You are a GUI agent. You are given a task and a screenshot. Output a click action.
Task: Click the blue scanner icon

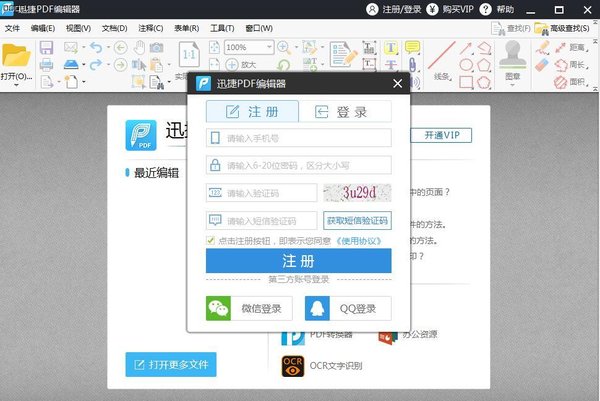coord(71,64)
